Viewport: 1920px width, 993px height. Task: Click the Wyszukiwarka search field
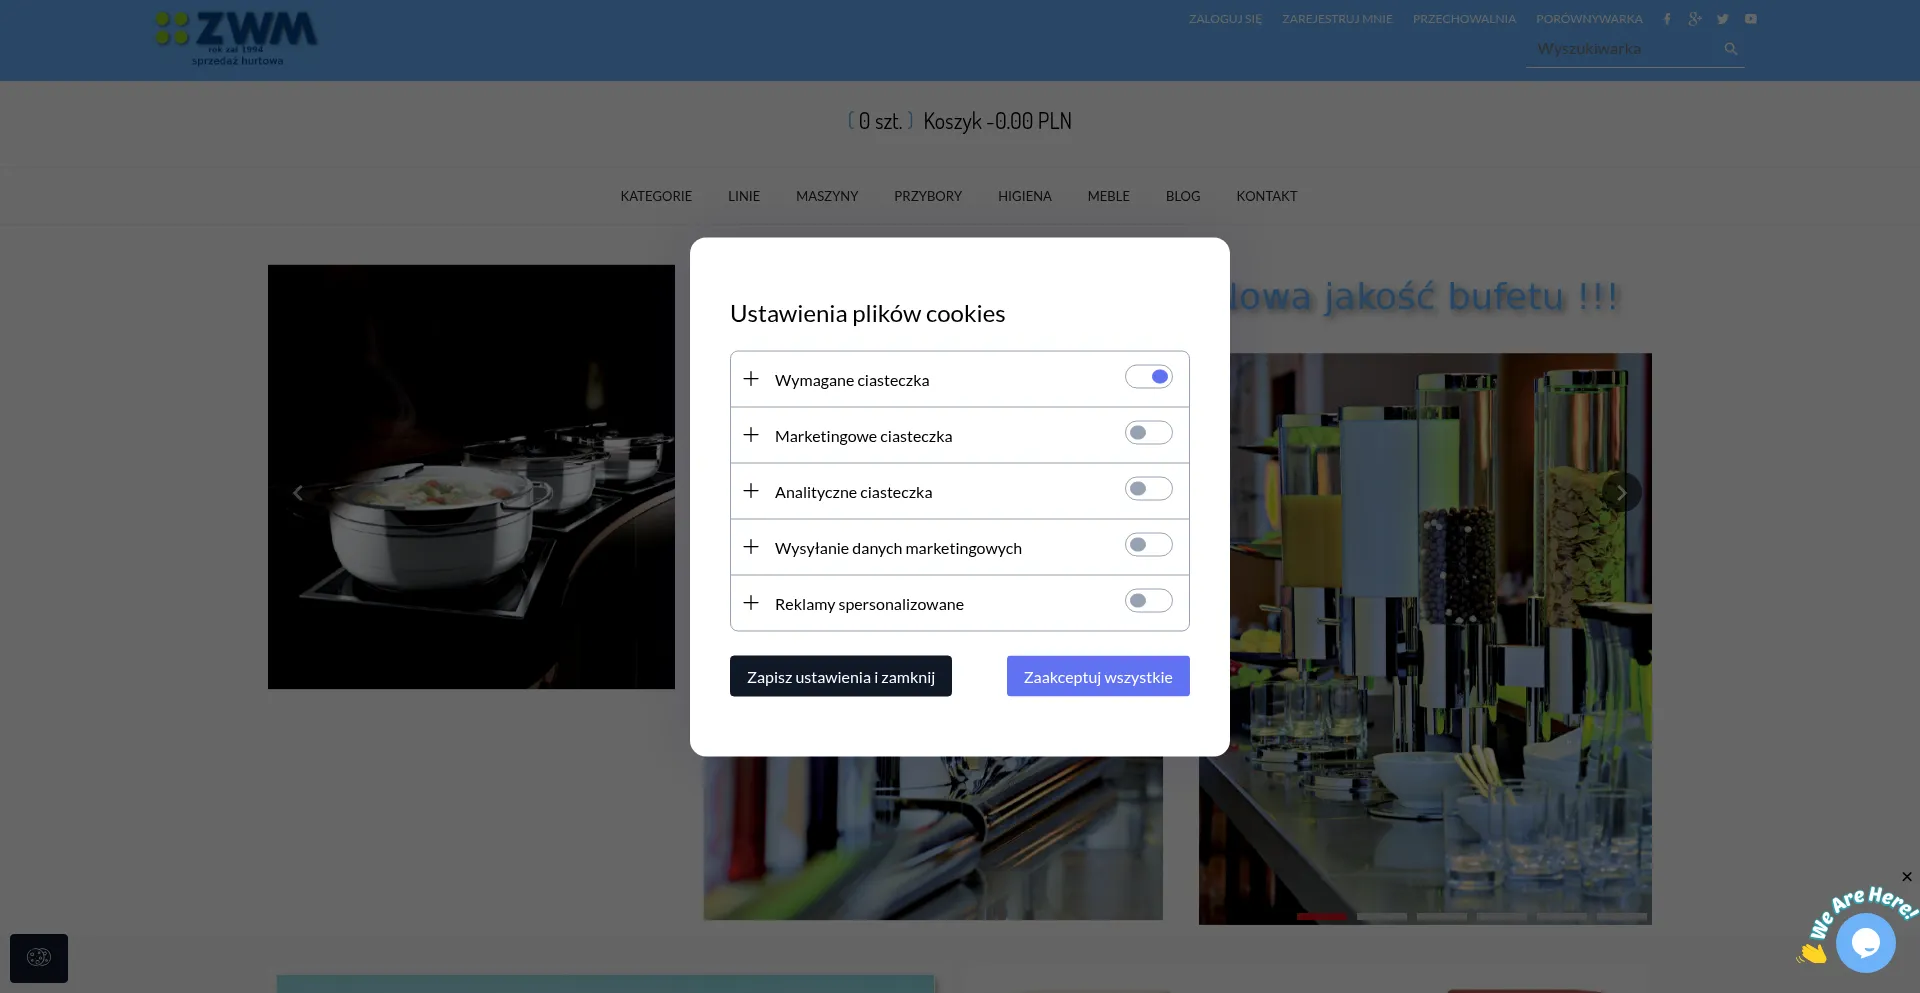pyautogui.click(x=1627, y=49)
